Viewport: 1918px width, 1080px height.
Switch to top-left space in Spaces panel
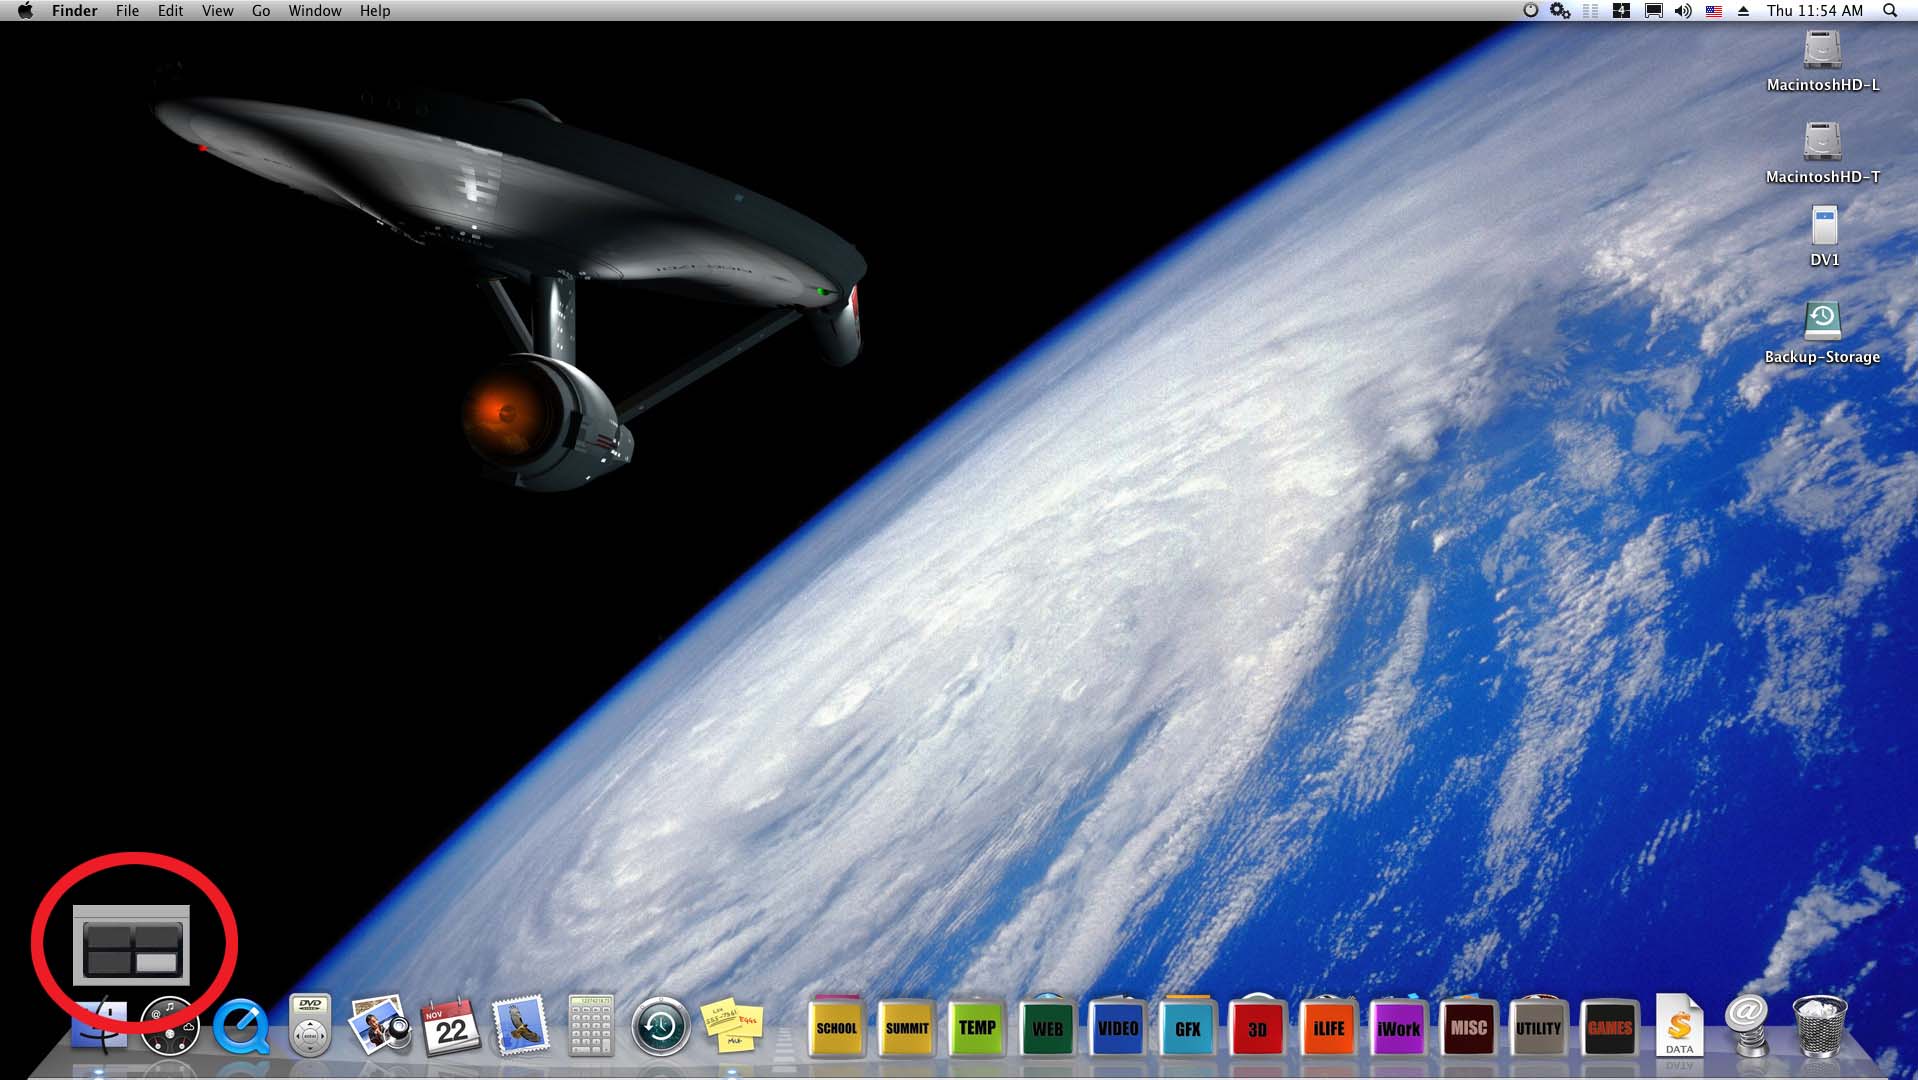tap(107, 937)
